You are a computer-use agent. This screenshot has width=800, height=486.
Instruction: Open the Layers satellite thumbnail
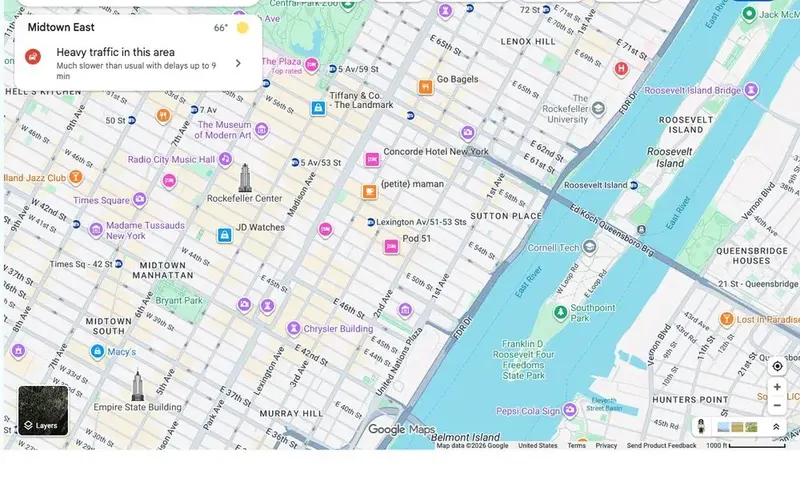pyautogui.click(x=43, y=411)
